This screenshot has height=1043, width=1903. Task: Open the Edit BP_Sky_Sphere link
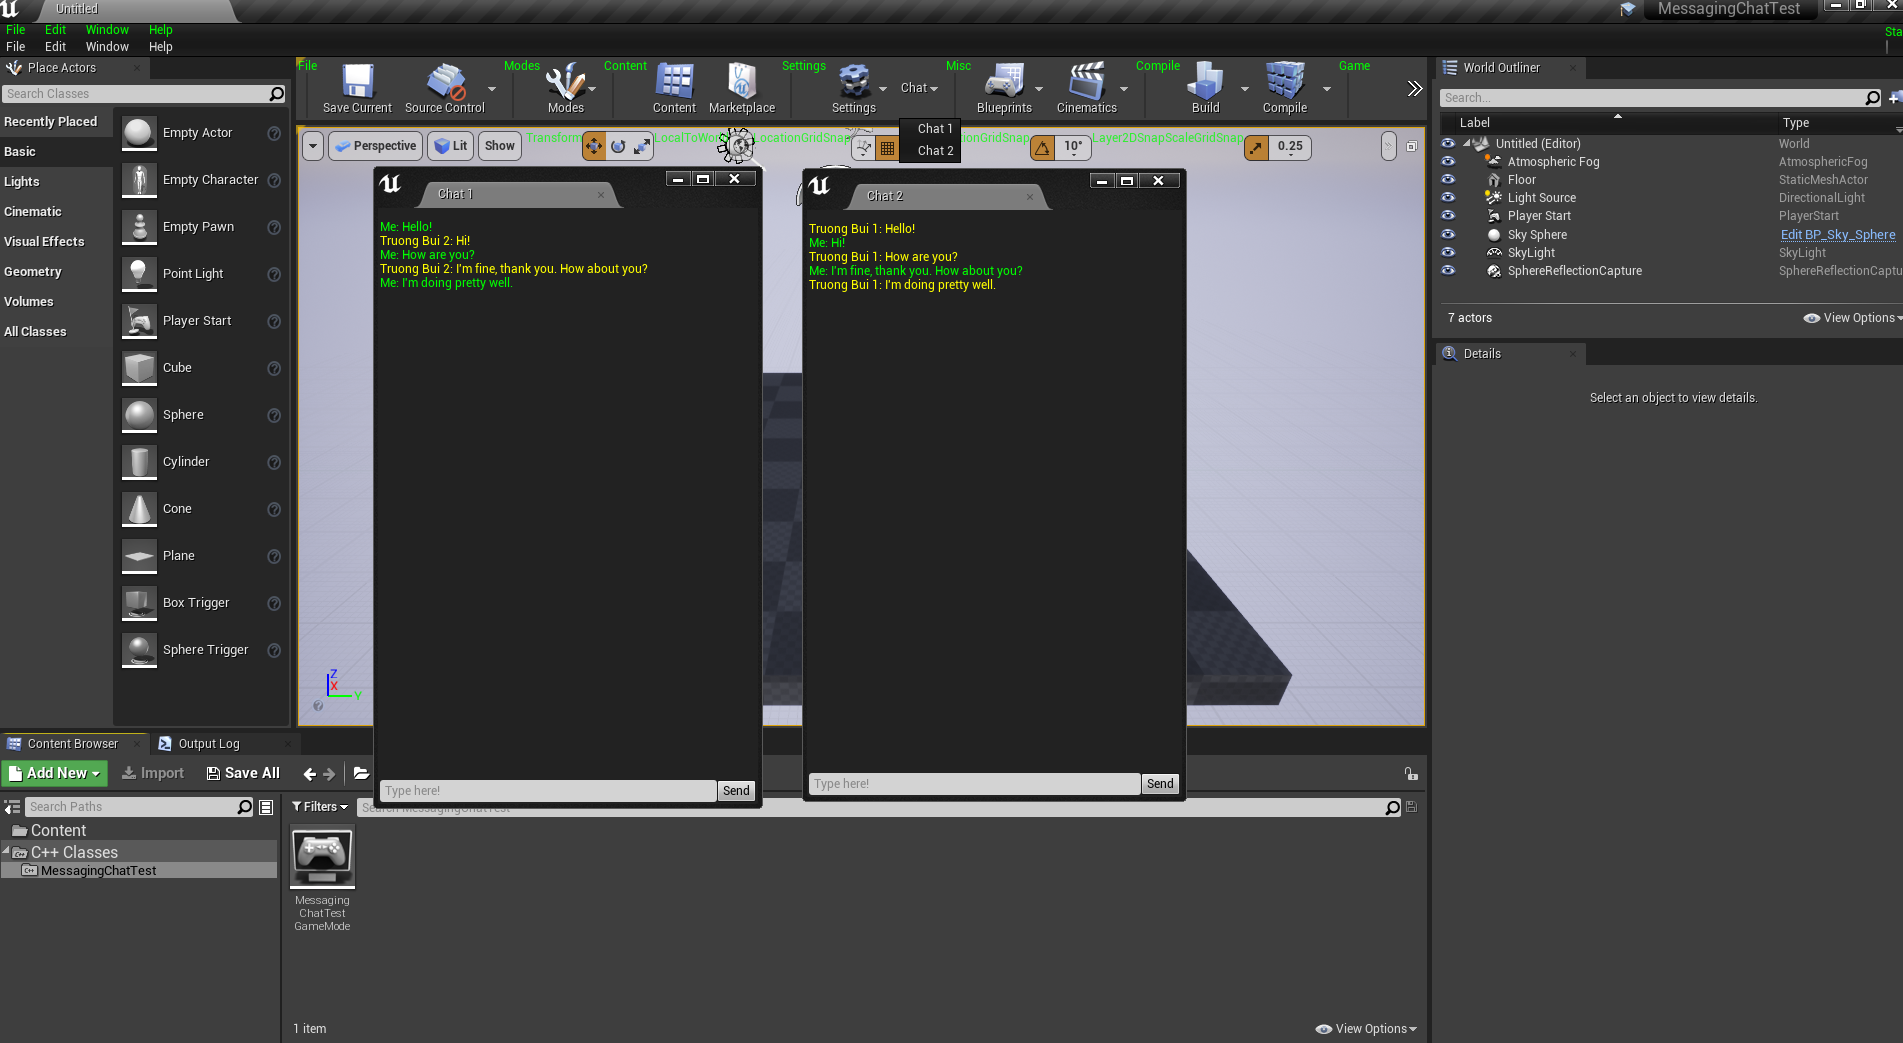click(1837, 235)
